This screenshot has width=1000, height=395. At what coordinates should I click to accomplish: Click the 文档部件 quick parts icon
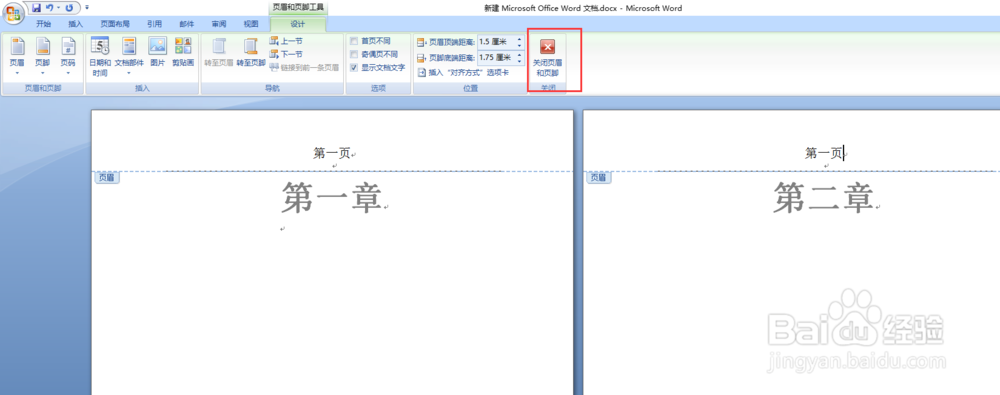129,47
